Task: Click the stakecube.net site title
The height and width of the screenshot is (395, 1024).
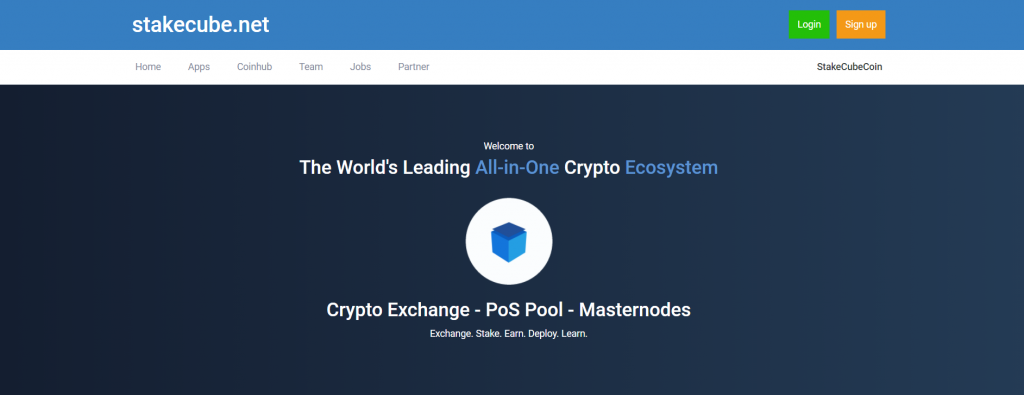Action: point(200,25)
